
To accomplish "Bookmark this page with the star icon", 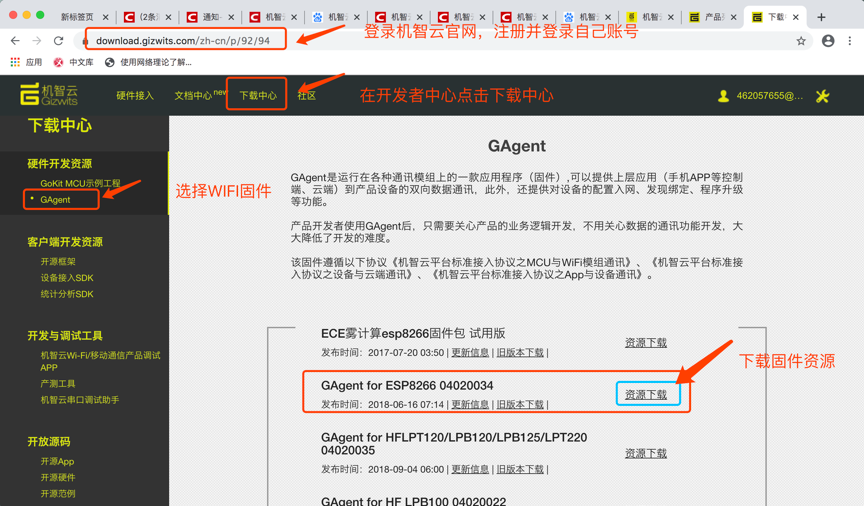I will (x=801, y=41).
